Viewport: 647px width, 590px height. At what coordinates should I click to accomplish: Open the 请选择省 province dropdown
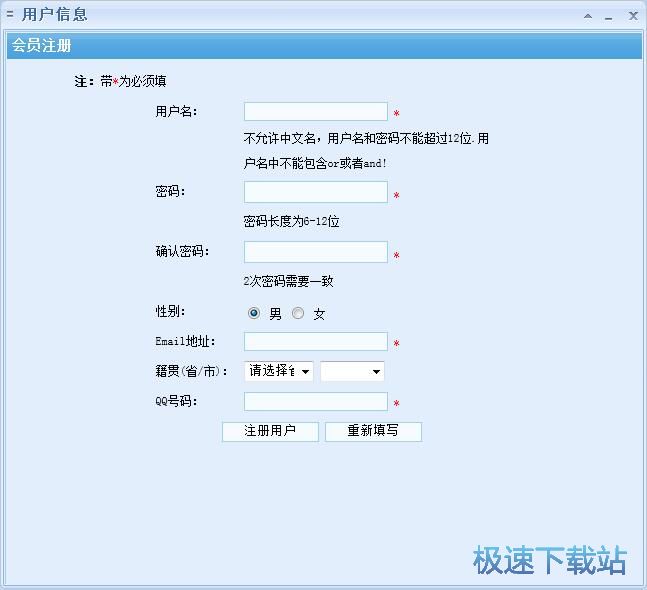click(x=279, y=371)
